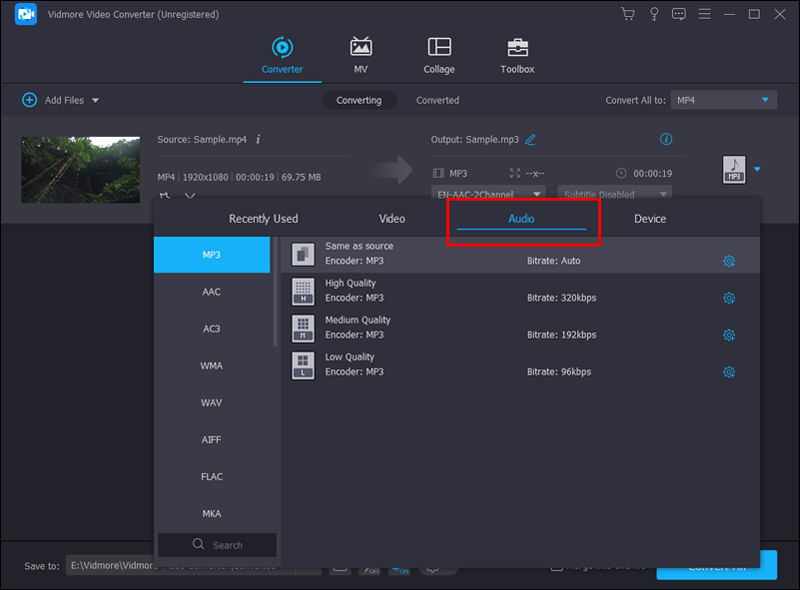Viewport: 800px width, 590px height.
Task: Switch to the MV module
Action: tap(361, 55)
